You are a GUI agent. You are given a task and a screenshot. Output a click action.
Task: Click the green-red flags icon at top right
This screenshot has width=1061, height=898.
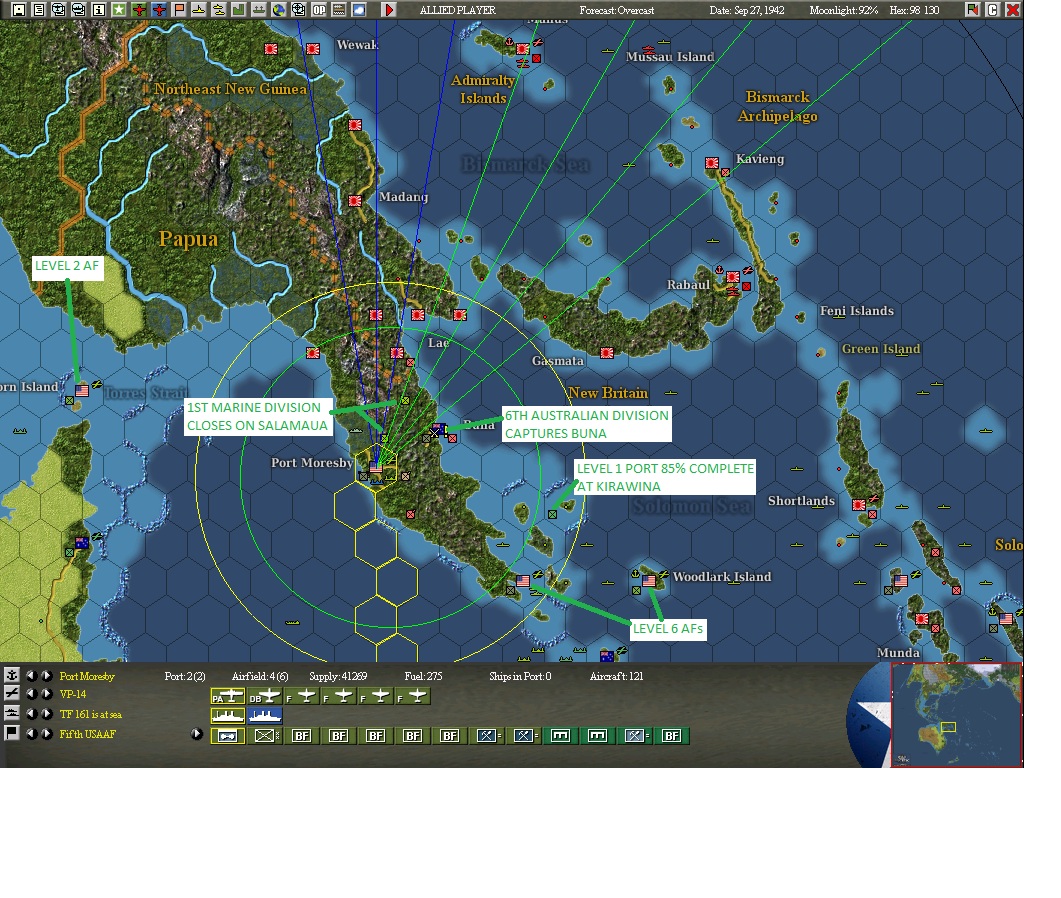972,9
